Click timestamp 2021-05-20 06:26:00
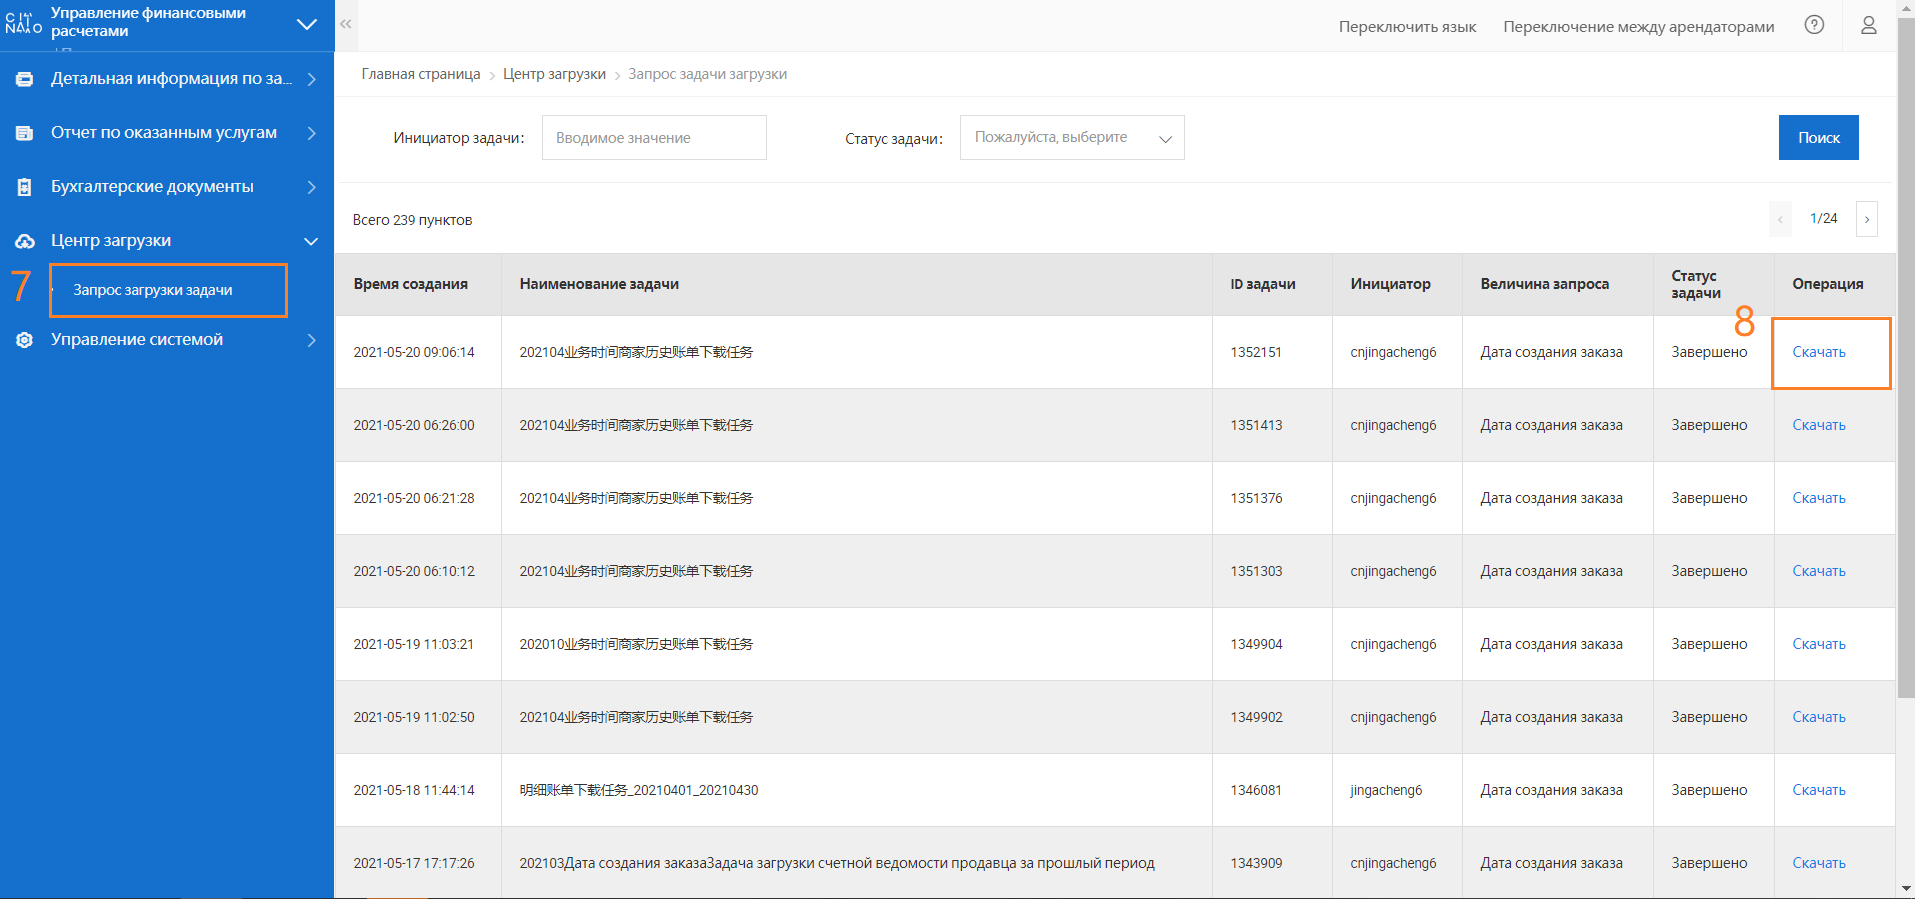 pyautogui.click(x=414, y=425)
